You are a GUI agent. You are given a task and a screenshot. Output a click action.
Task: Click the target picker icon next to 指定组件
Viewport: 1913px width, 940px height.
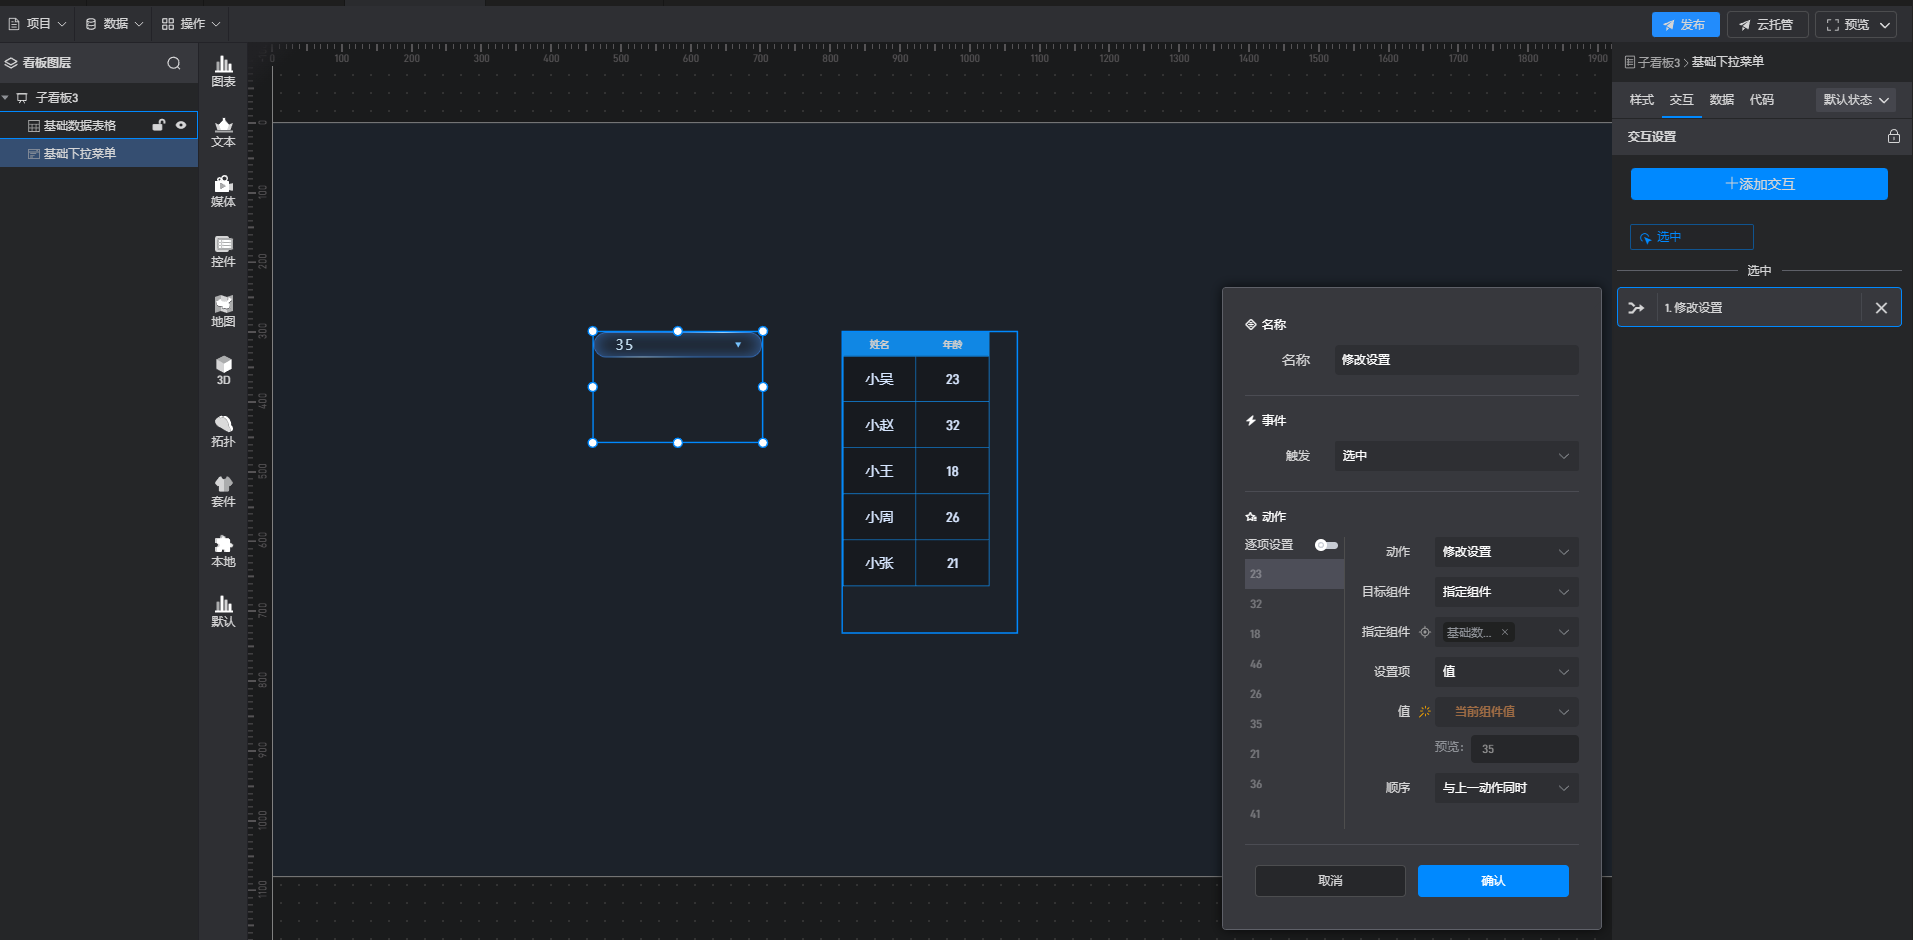click(x=1425, y=632)
